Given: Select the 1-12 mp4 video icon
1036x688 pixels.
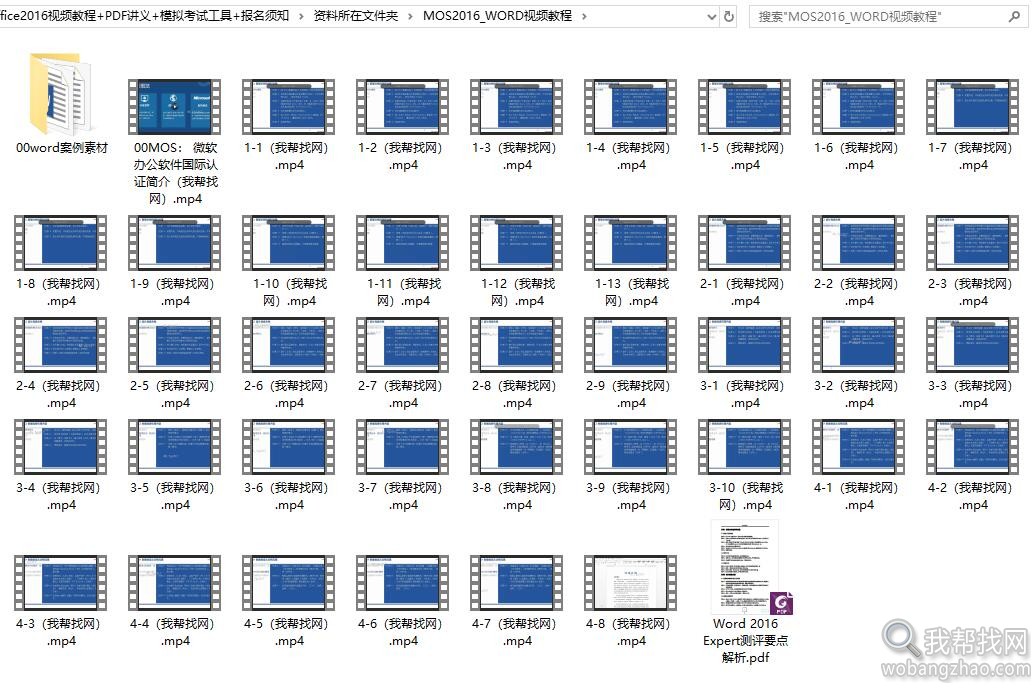Looking at the screenshot, I should click(517, 243).
